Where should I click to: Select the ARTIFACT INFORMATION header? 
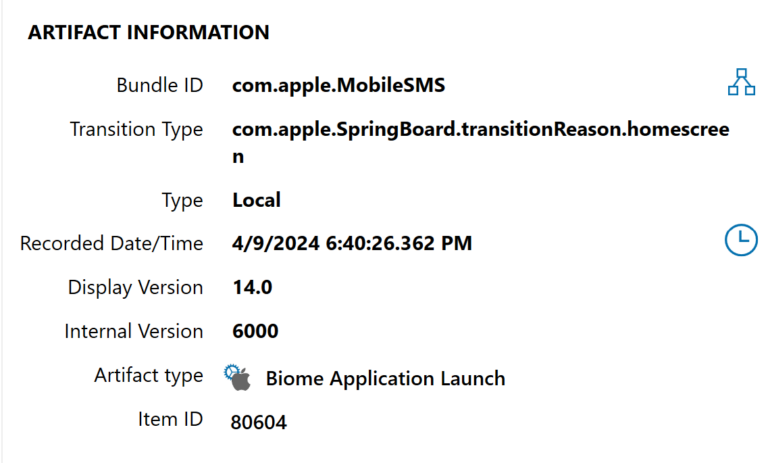[148, 33]
